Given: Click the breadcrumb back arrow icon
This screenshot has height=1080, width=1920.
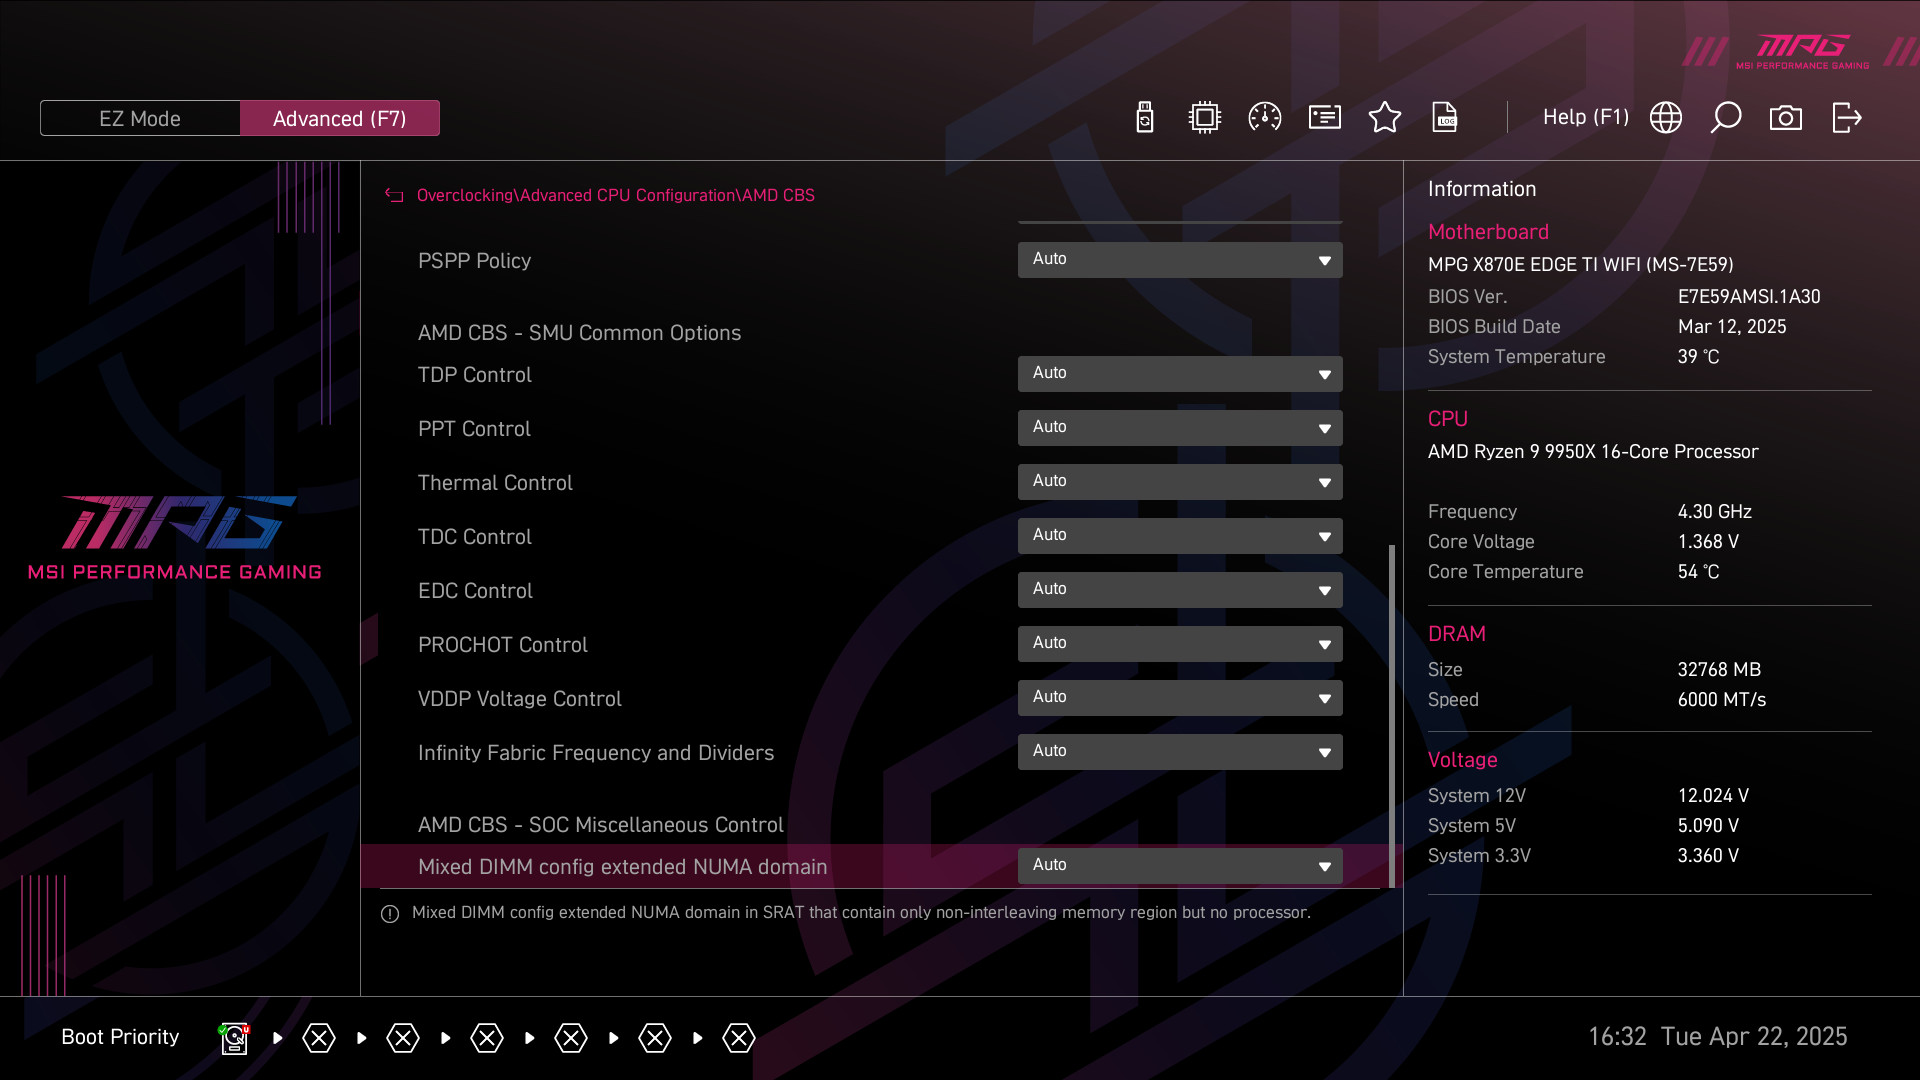Looking at the screenshot, I should 394,196.
